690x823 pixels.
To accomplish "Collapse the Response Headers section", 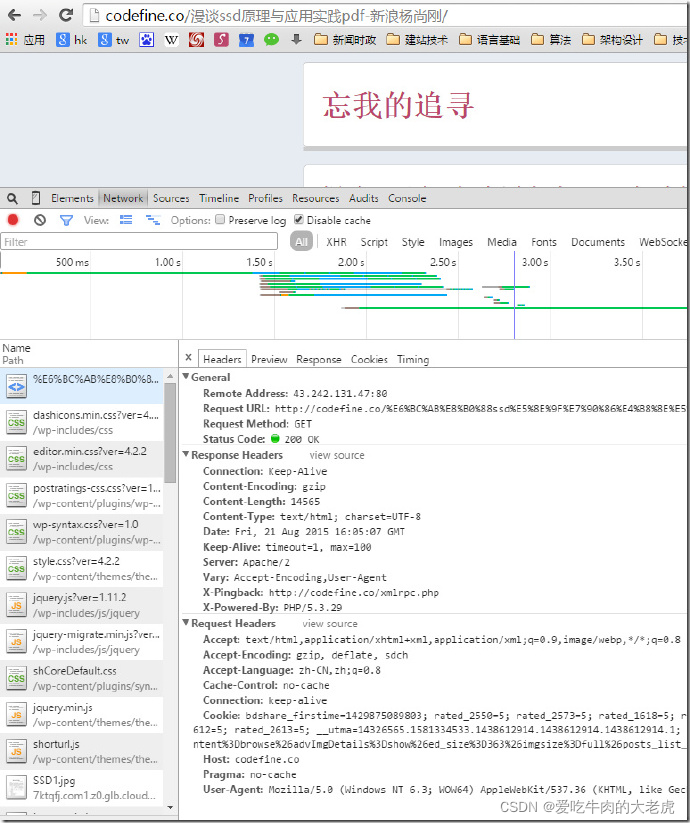I will coord(186,455).
